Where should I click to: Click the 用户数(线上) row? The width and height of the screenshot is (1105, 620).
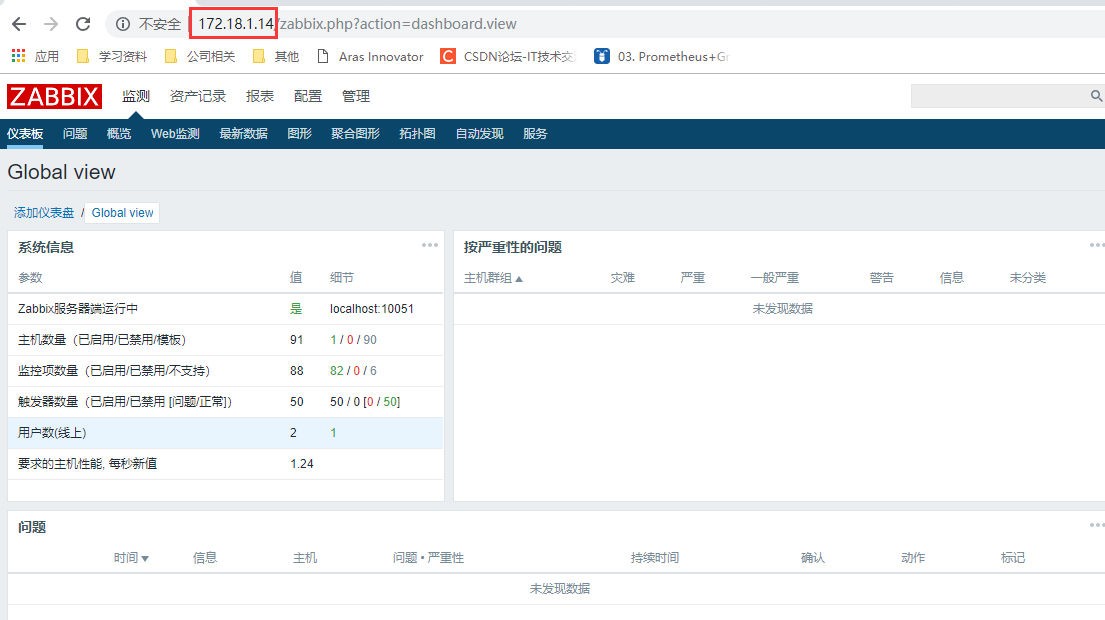point(226,433)
